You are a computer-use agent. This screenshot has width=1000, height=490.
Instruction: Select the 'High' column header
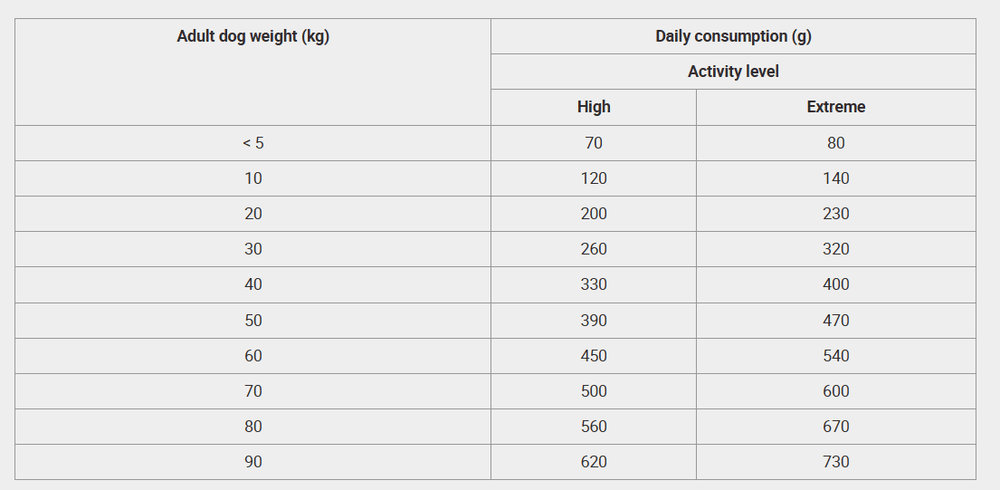point(593,107)
